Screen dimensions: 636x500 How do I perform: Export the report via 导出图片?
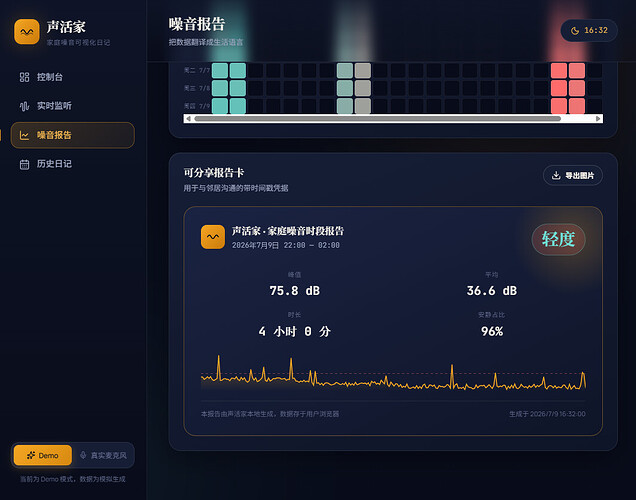[x=573, y=175]
